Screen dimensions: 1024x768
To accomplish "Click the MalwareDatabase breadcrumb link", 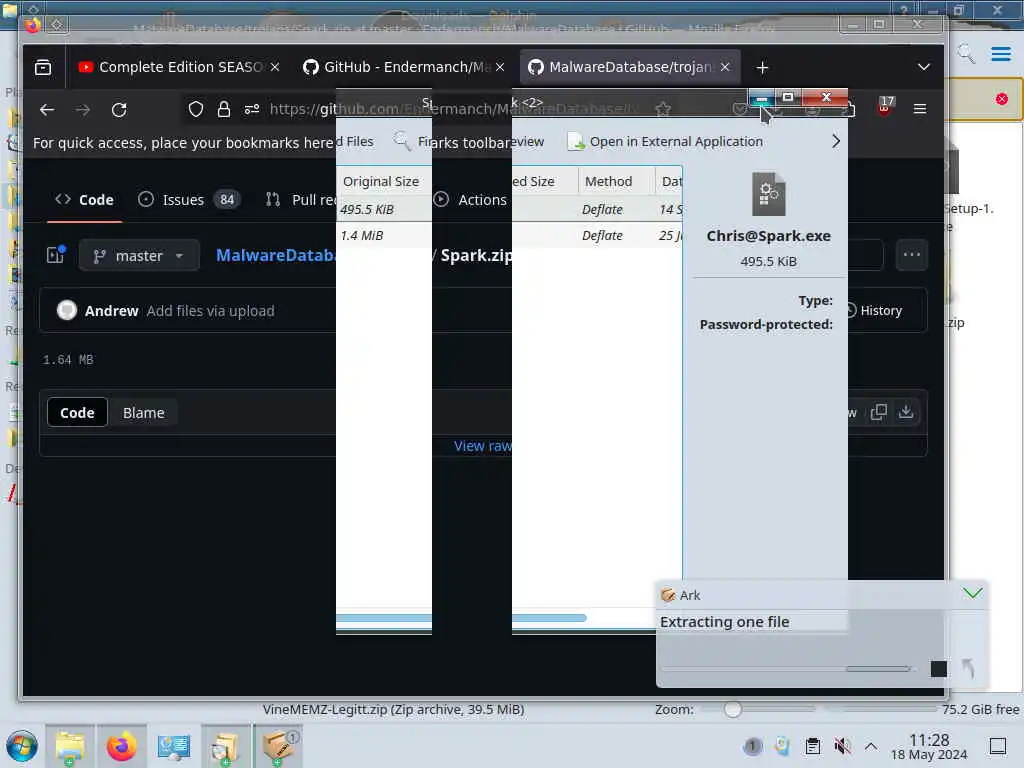I will coord(276,255).
